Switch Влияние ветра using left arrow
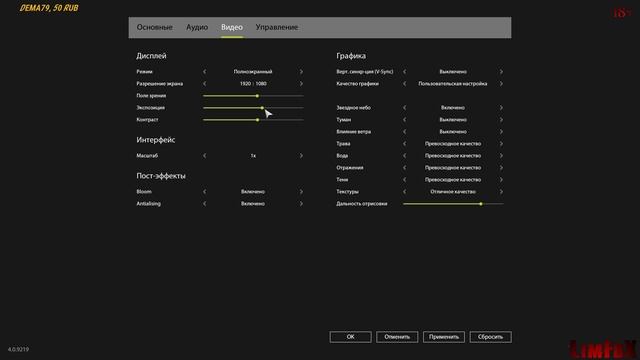Screen dimensions: 640x360 (404, 132)
